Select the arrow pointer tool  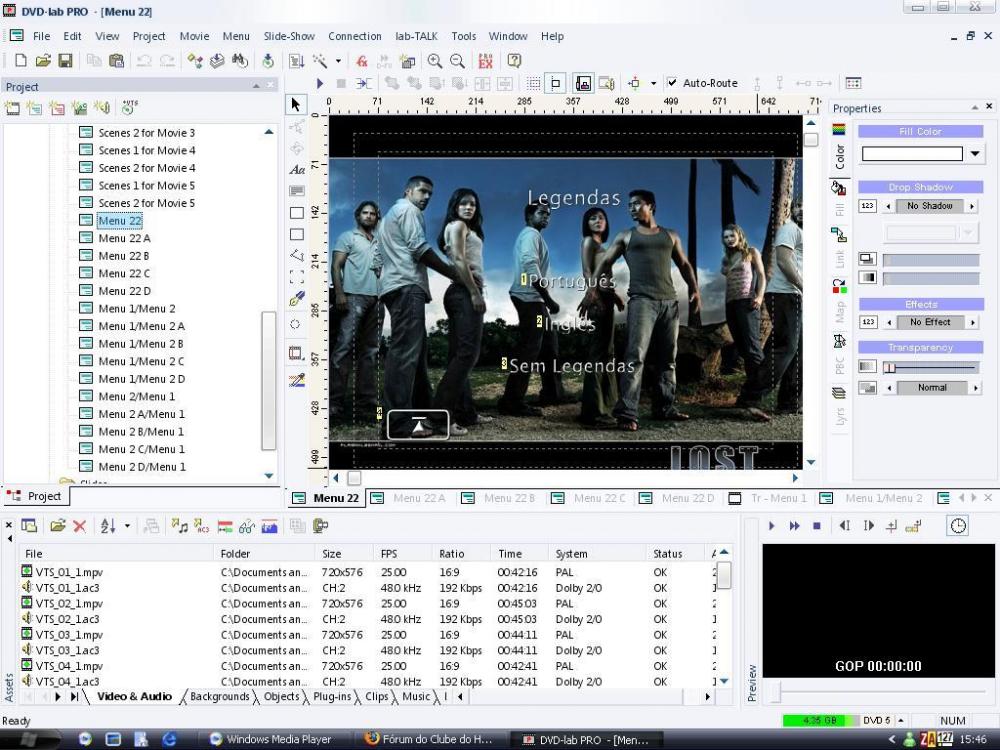pos(296,105)
